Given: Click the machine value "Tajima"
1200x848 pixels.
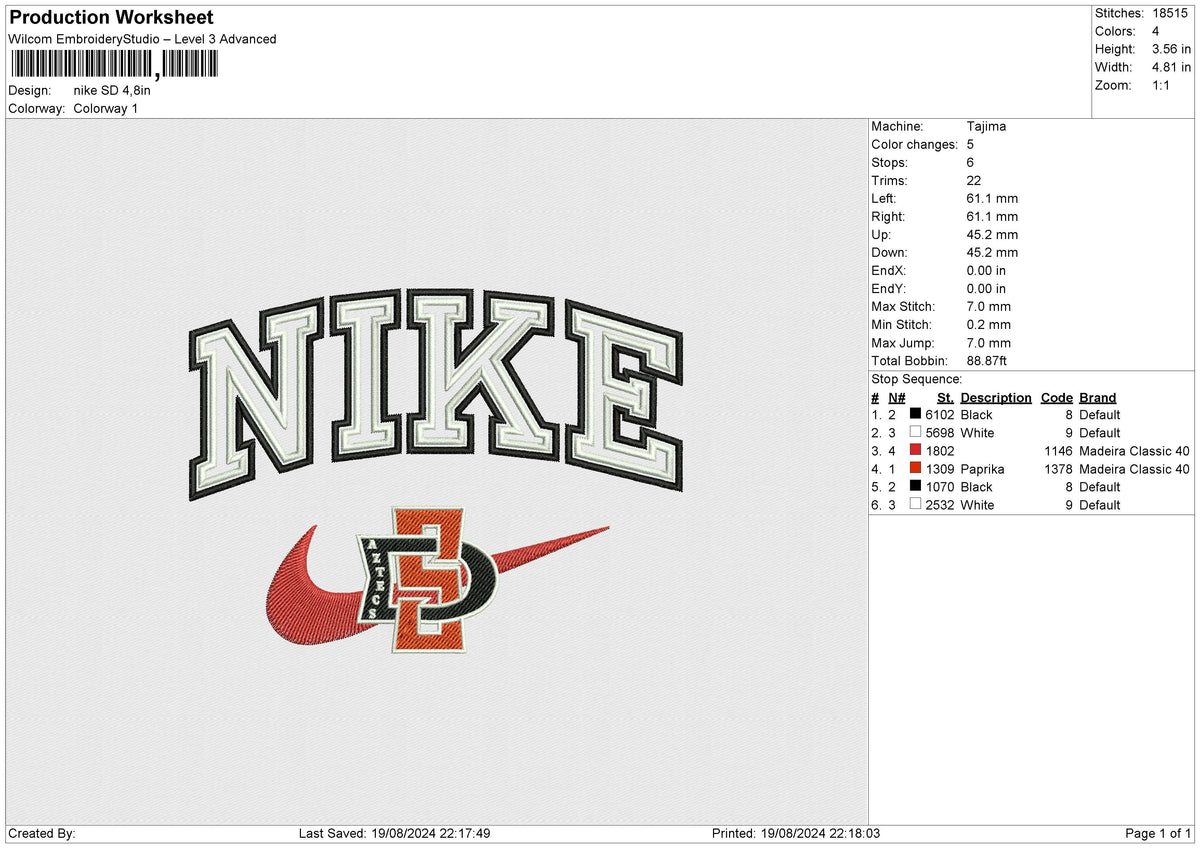Looking at the screenshot, I should (986, 127).
